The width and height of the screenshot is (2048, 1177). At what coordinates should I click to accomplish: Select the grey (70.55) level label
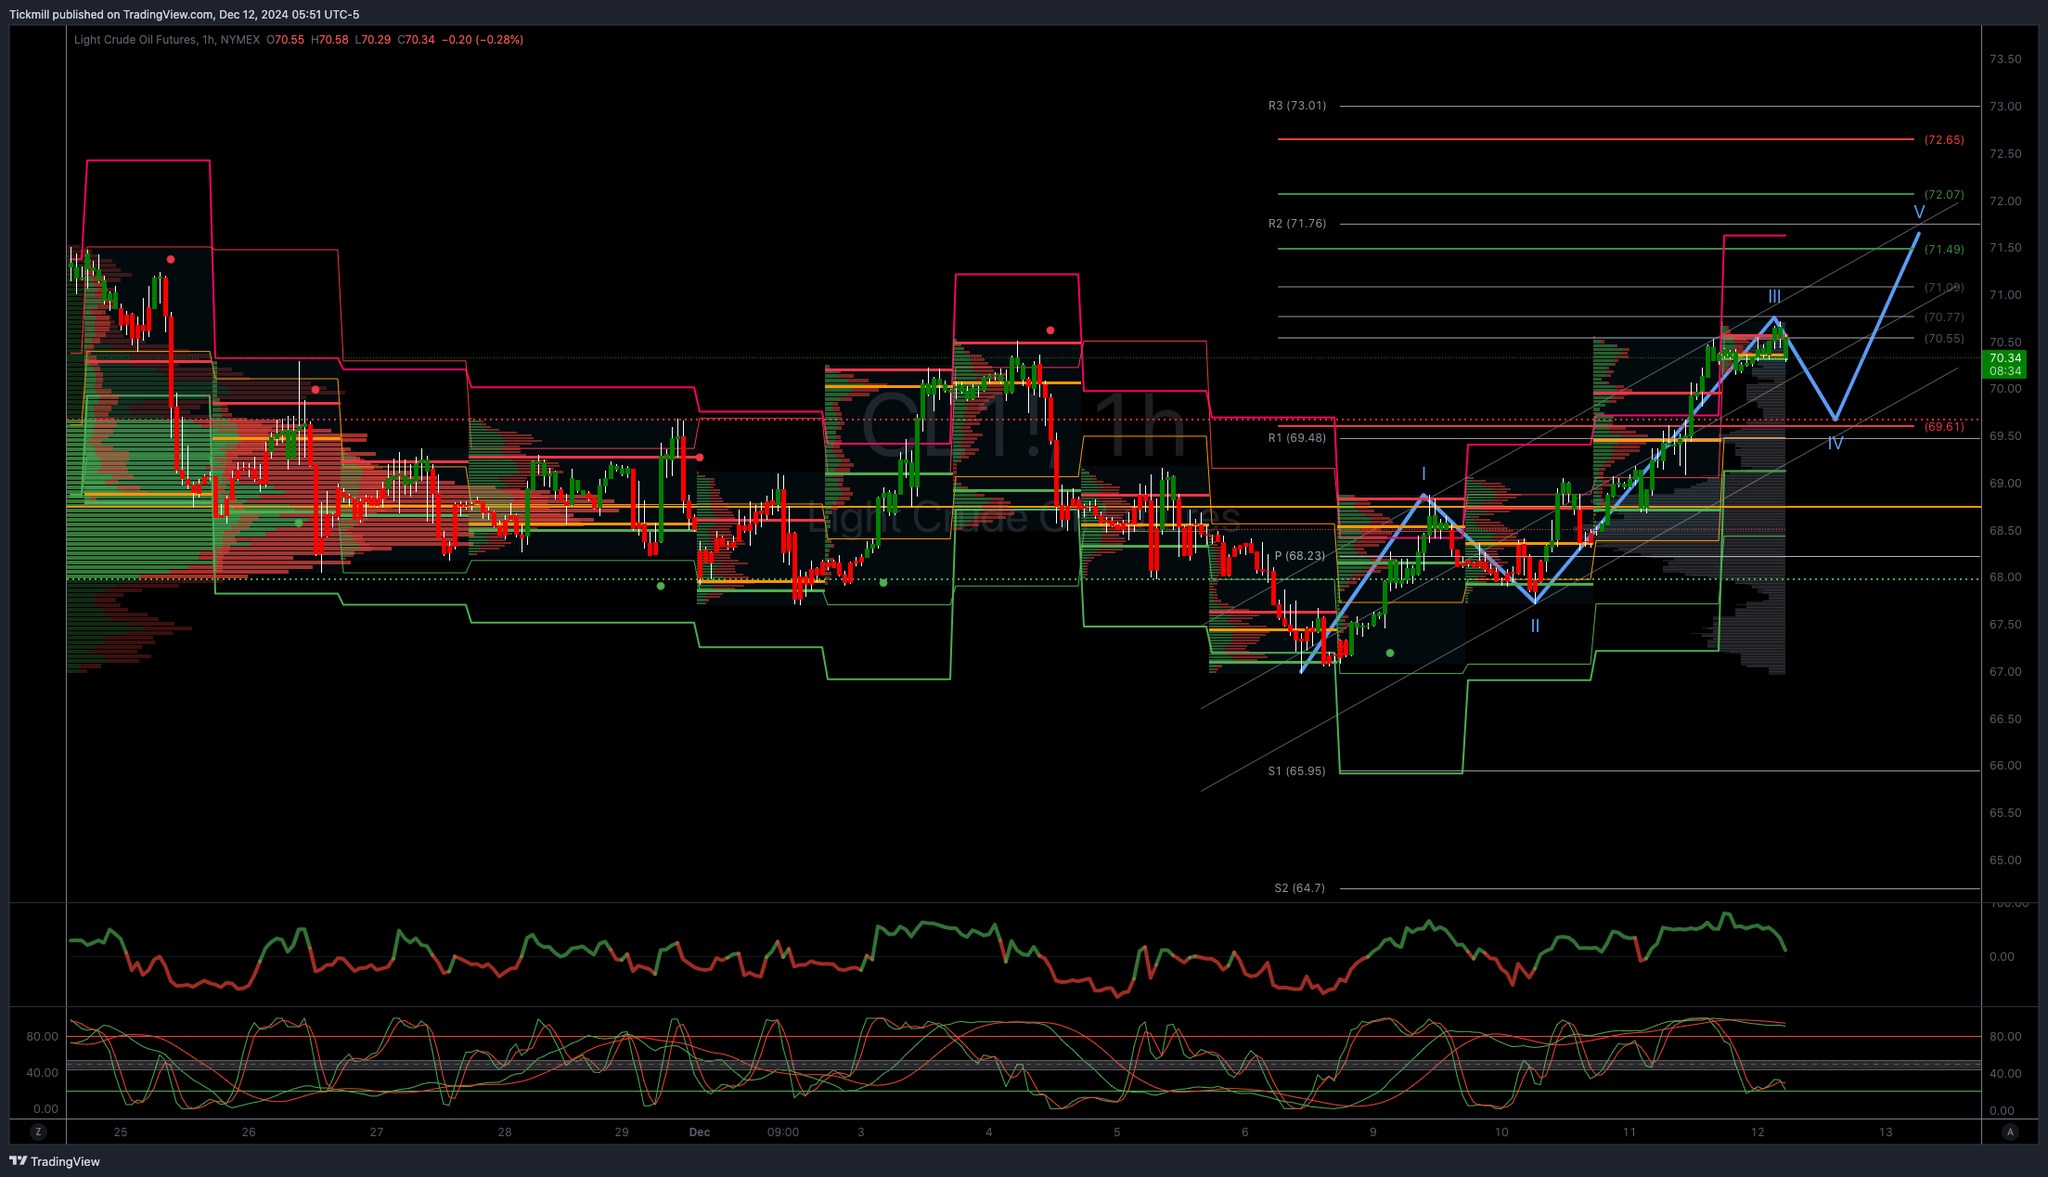(1944, 339)
